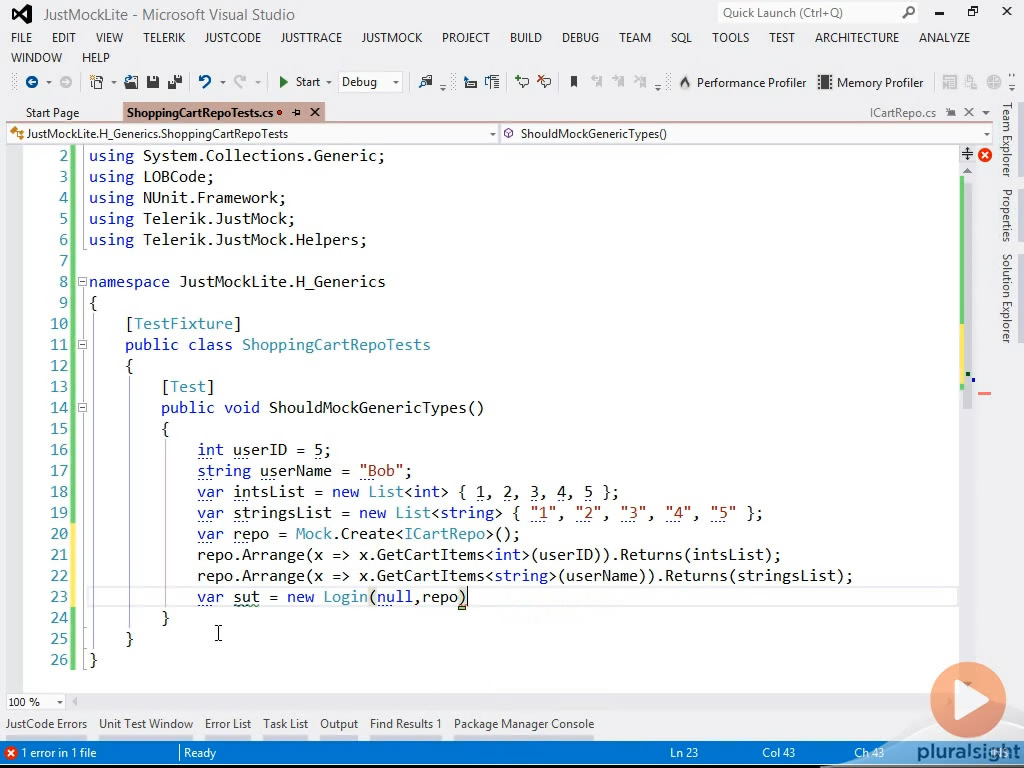Start debugging with the green play icon

click(x=283, y=82)
